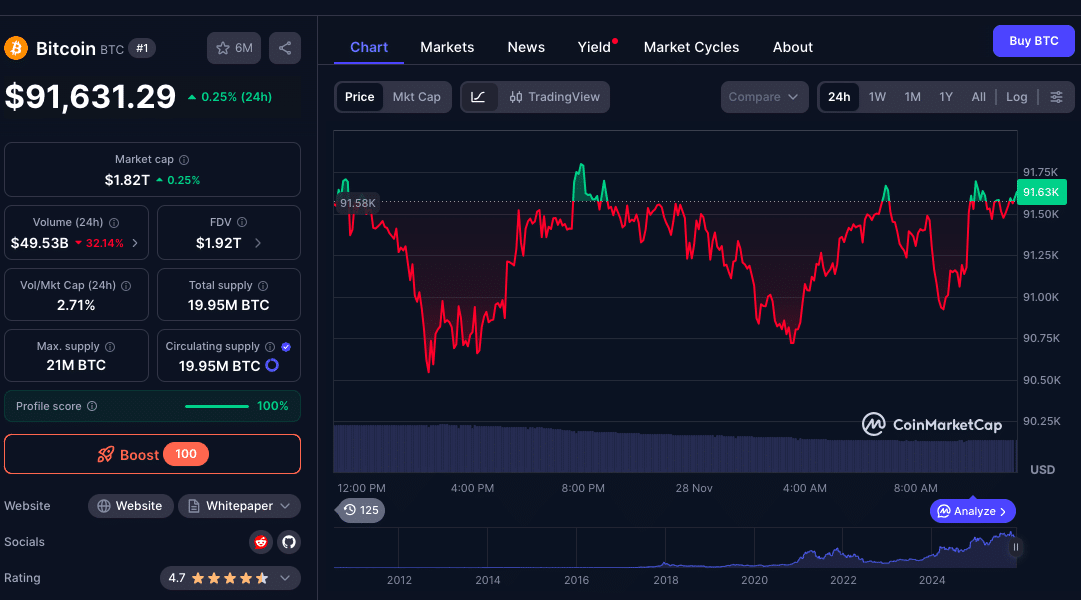Select the 1W time range

pyautogui.click(x=878, y=97)
